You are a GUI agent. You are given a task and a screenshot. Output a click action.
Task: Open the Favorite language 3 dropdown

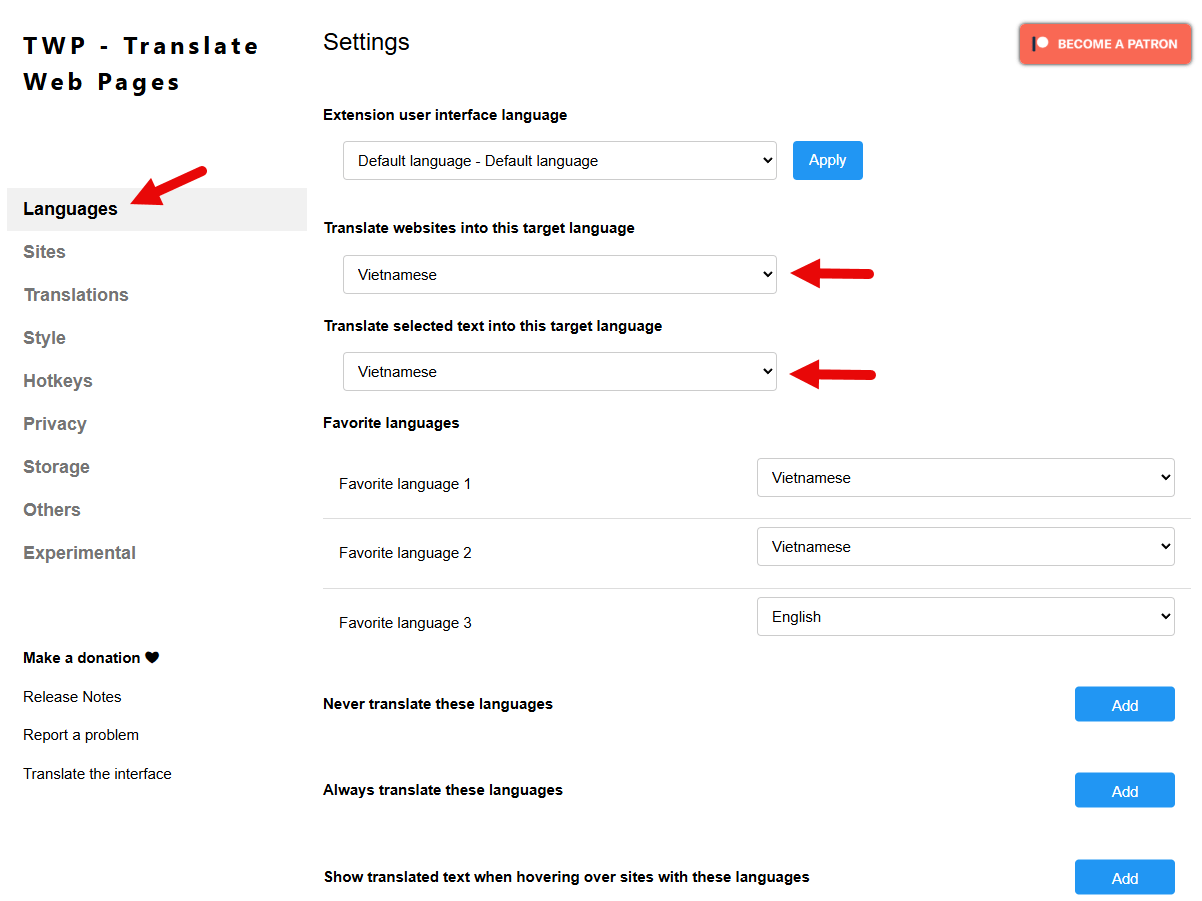pyautogui.click(x=966, y=617)
